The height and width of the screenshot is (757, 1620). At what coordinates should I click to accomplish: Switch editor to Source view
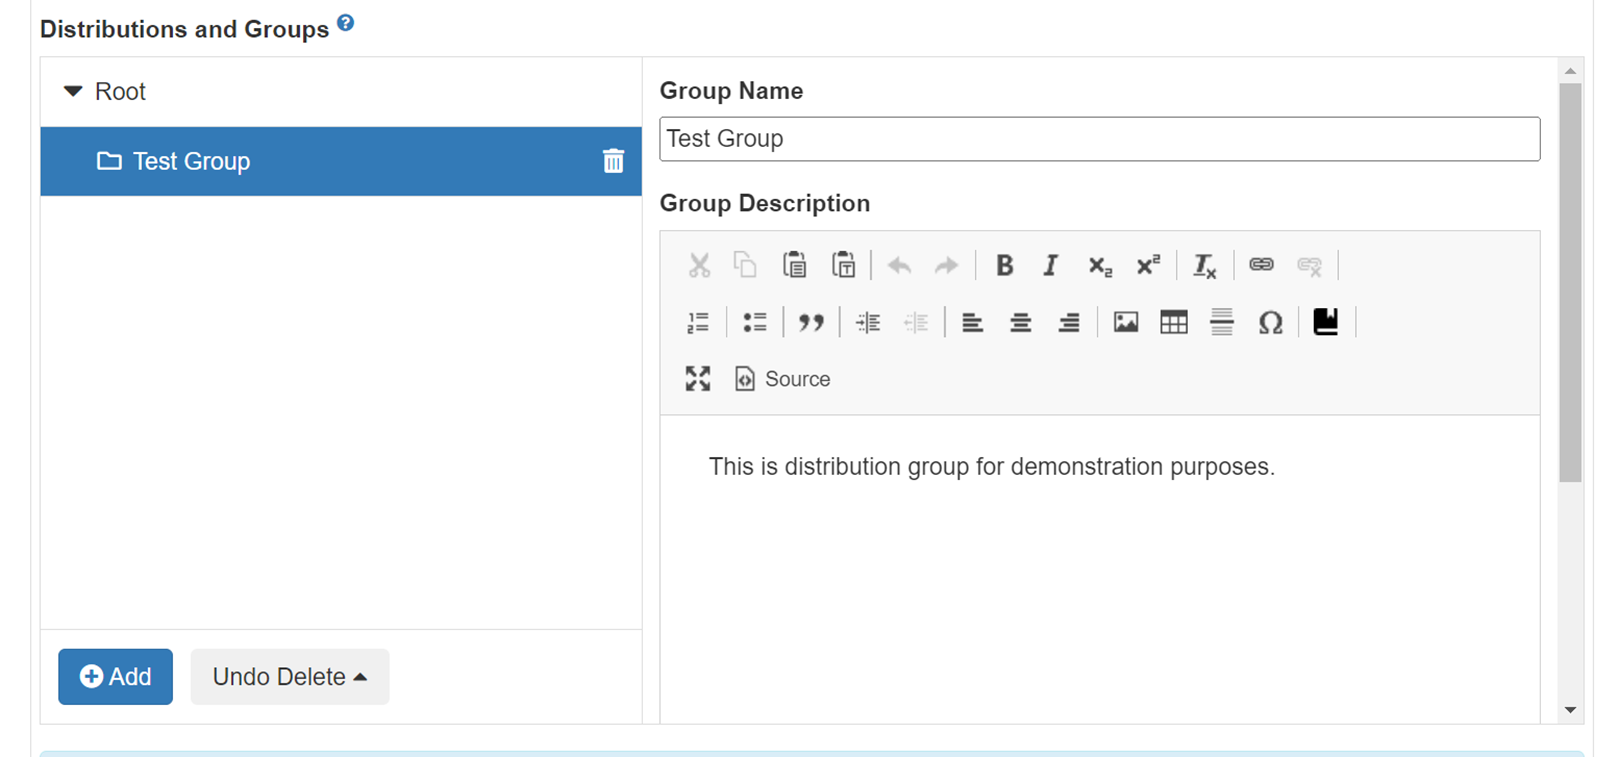coord(783,379)
